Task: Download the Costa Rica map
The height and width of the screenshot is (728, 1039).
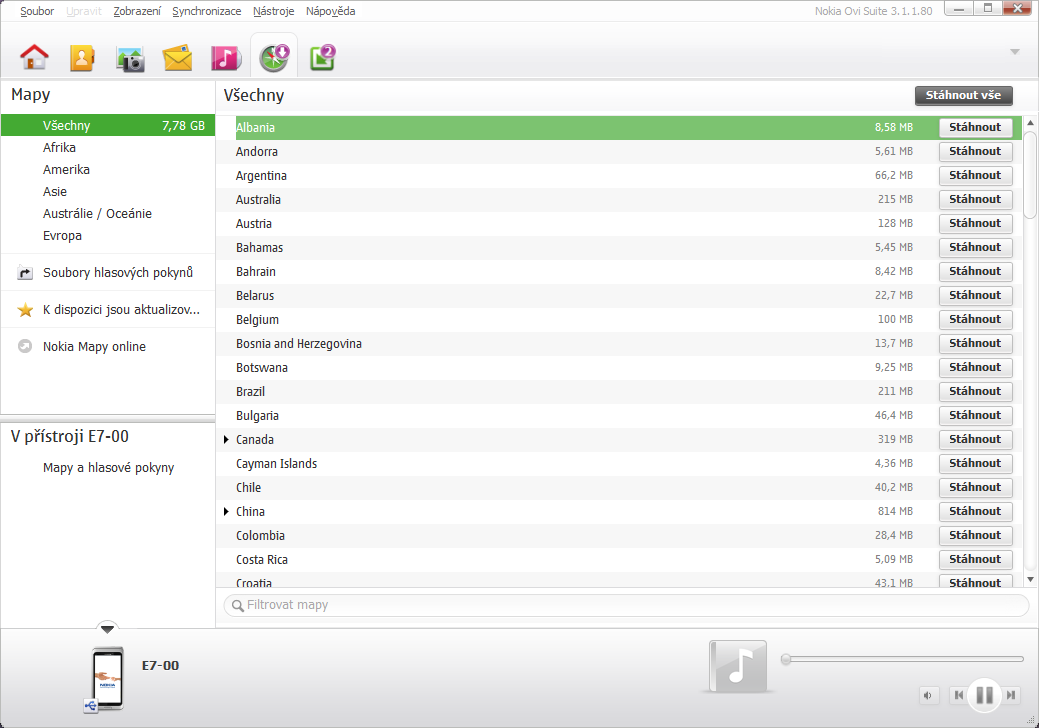Action: pyautogui.click(x=975, y=559)
